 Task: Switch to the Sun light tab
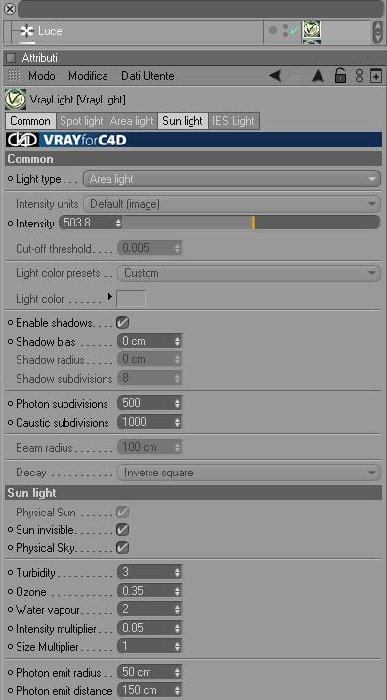pos(183,121)
